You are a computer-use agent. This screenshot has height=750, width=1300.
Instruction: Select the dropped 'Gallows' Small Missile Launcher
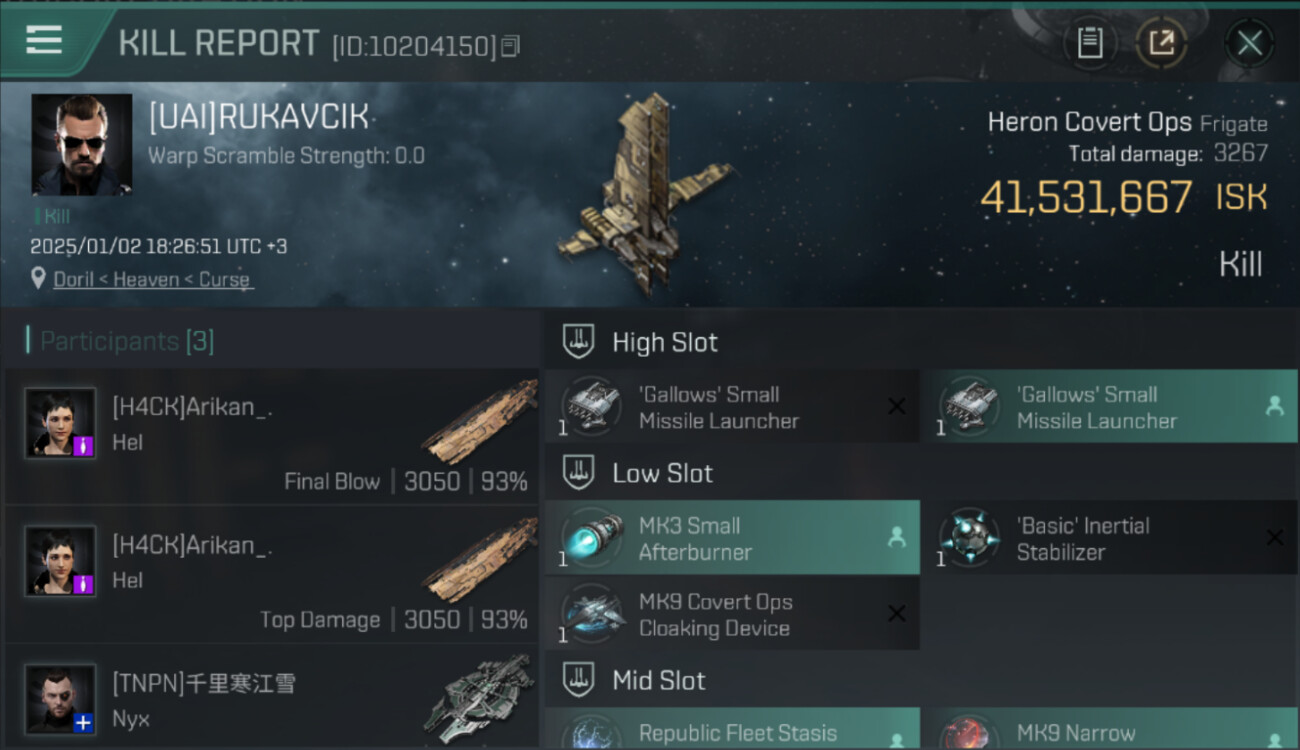click(1109, 406)
